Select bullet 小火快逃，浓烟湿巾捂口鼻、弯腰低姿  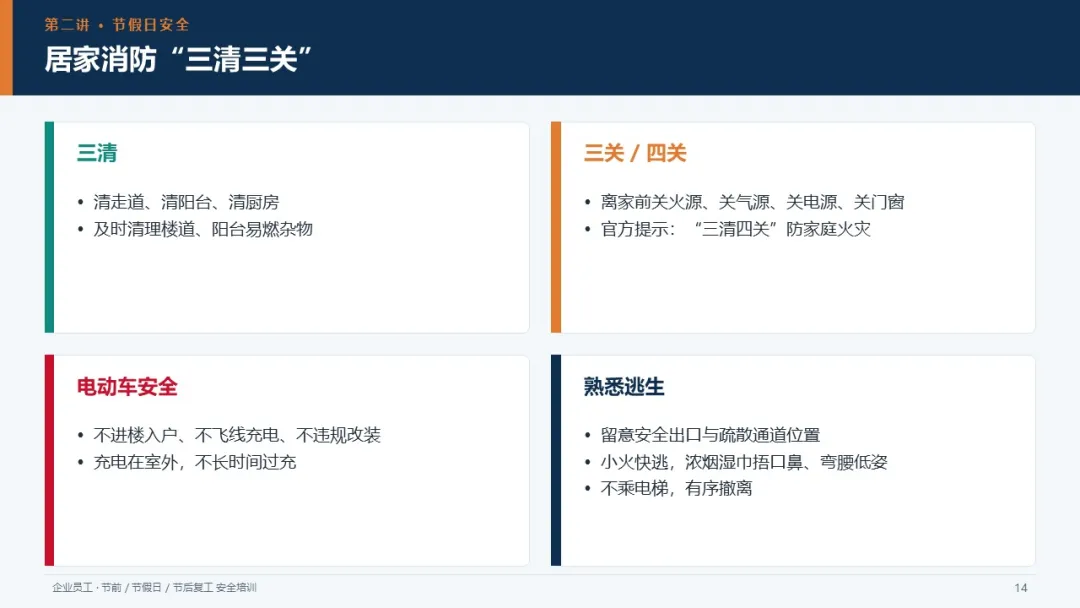744,461
